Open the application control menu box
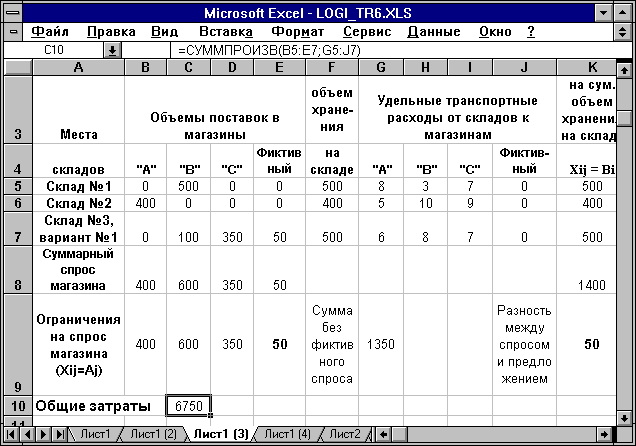The image size is (636, 446). 13,13
